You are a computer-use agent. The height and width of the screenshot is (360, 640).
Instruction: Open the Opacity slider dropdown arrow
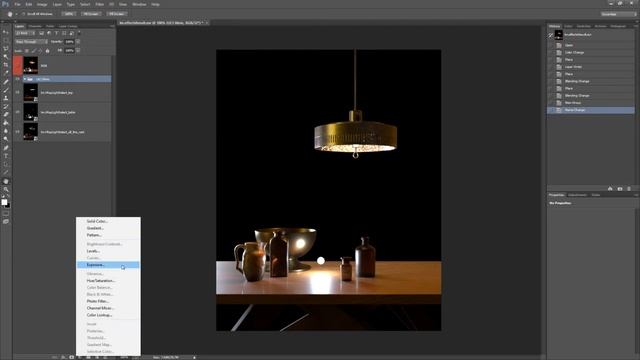[x=78, y=42]
